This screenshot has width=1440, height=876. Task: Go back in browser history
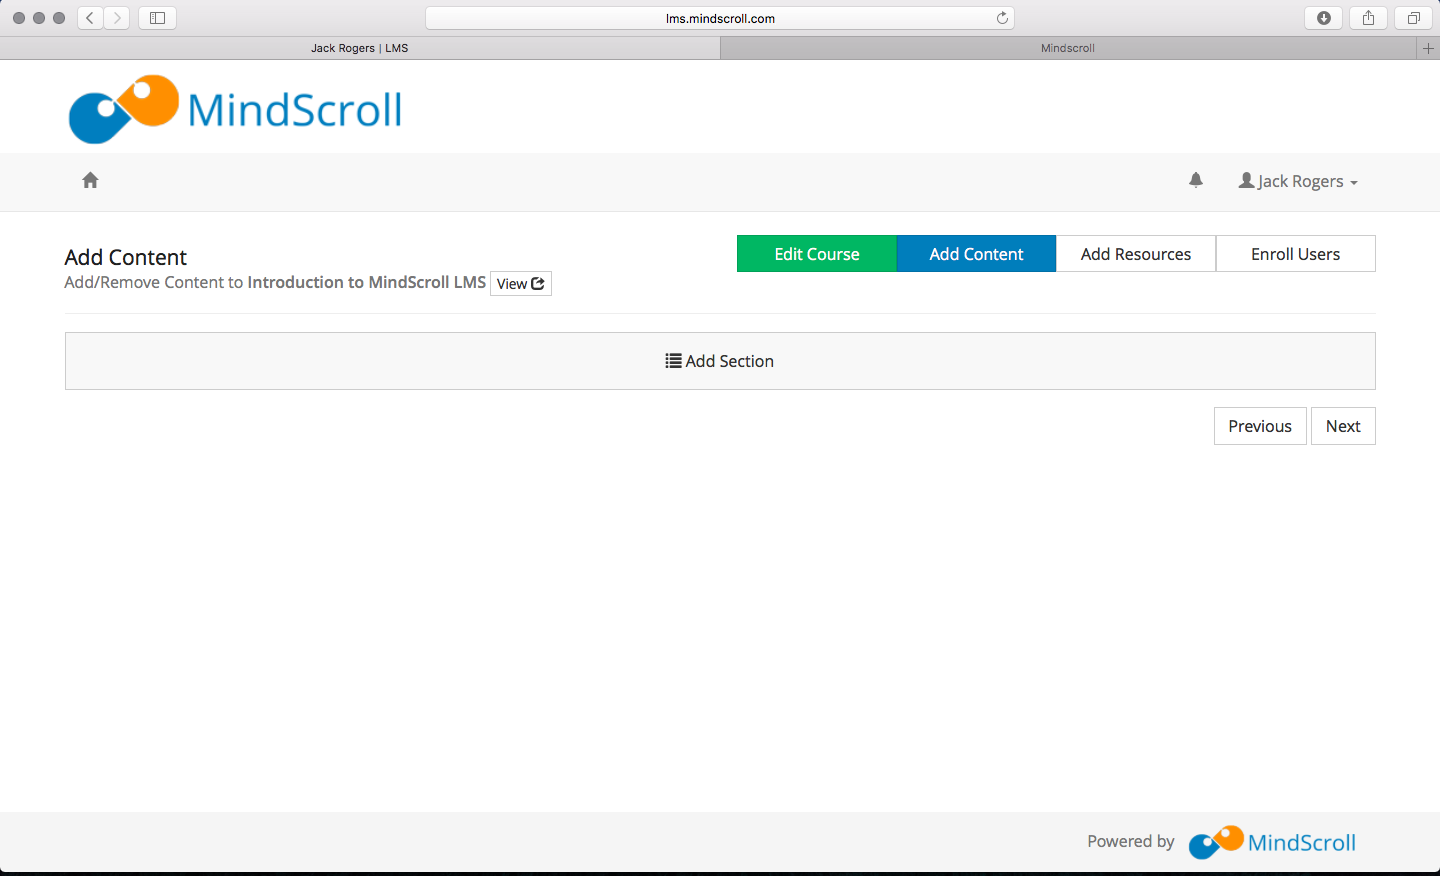[90, 18]
